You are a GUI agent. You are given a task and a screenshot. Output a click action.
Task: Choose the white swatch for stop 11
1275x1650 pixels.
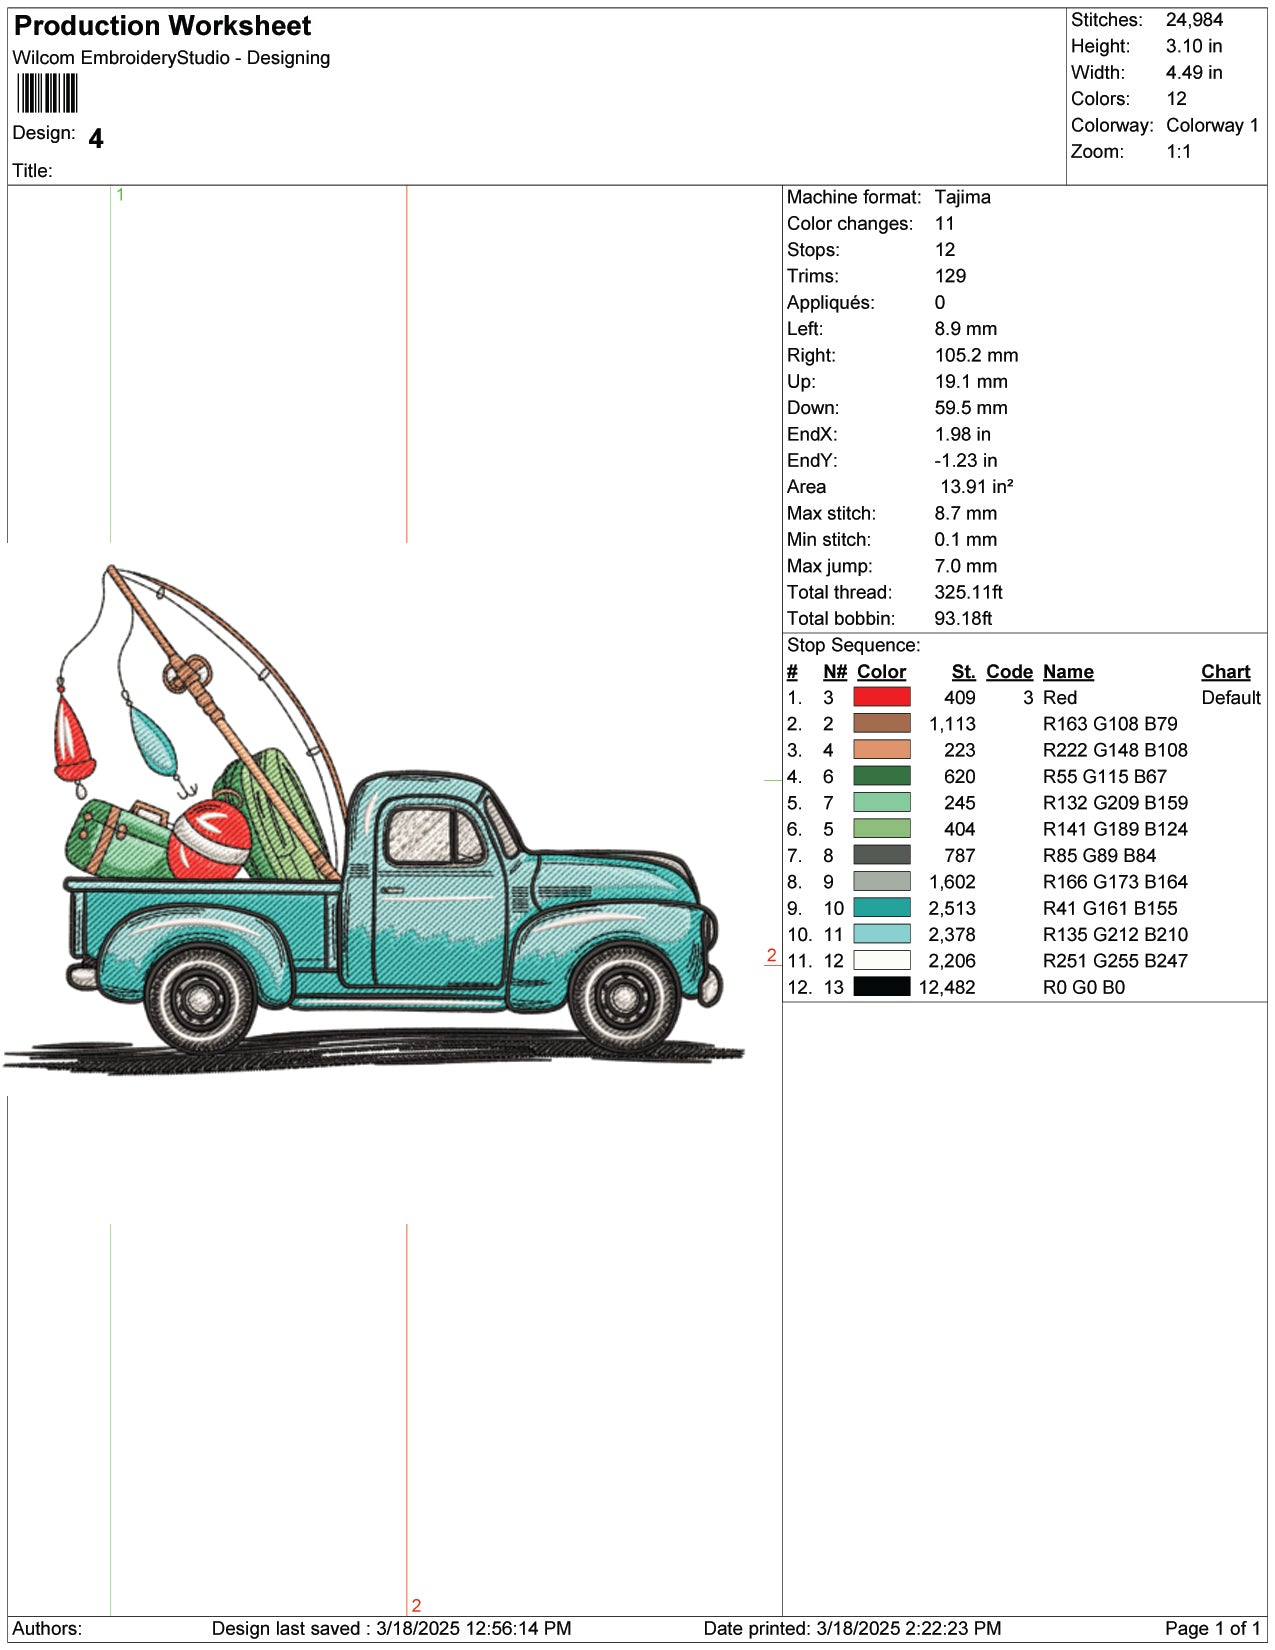[x=881, y=961]
